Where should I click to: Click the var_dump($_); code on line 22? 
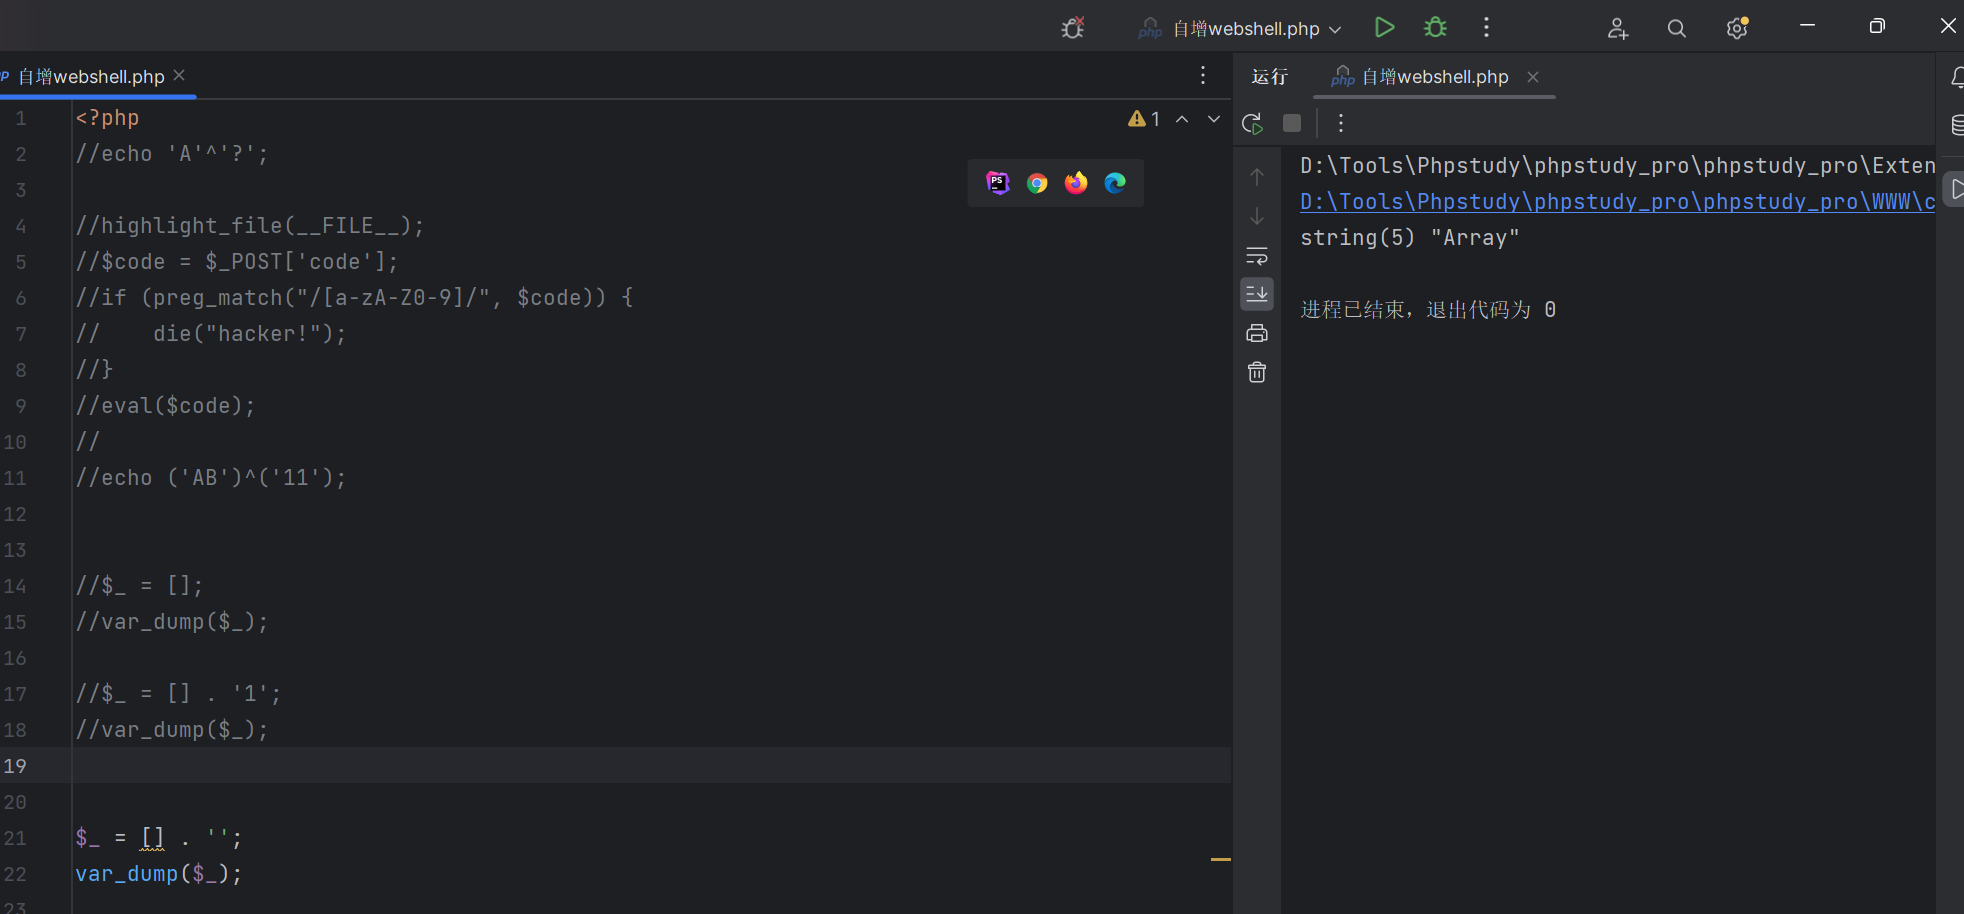pos(159,873)
